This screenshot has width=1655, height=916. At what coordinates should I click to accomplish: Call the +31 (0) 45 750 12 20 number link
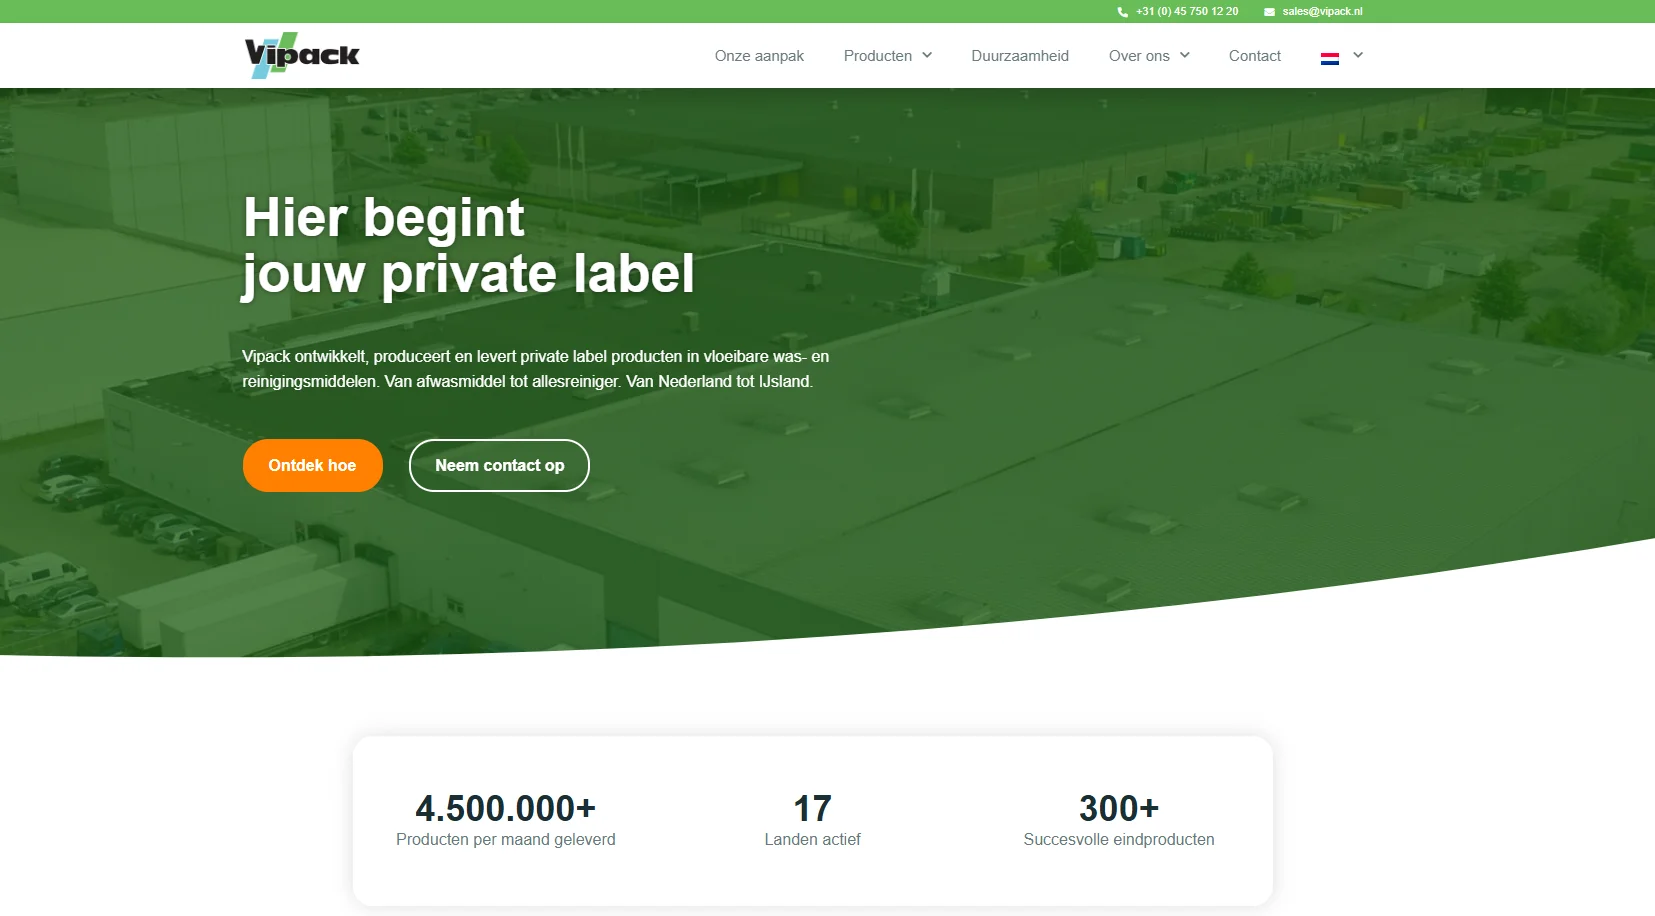click(1187, 12)
